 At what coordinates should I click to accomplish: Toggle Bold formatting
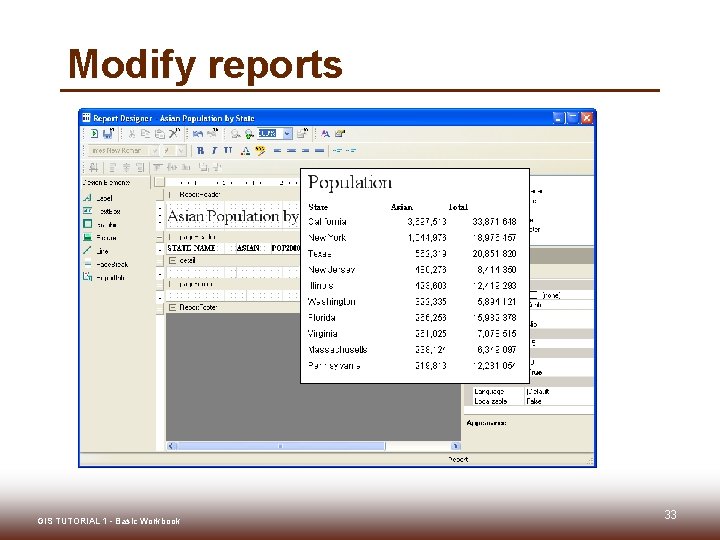coord(200,151)
